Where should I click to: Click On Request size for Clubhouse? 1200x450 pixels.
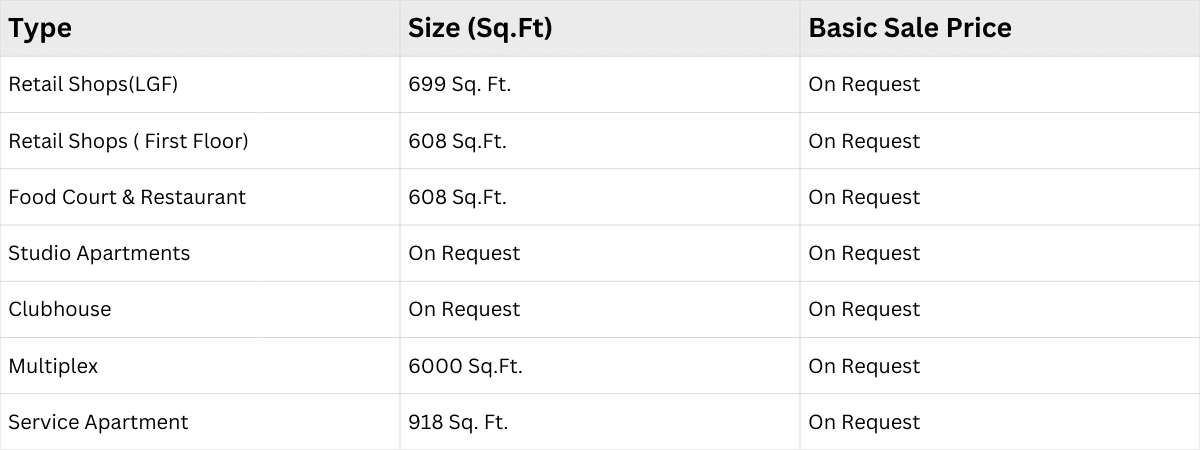click(x=464, y=309)
